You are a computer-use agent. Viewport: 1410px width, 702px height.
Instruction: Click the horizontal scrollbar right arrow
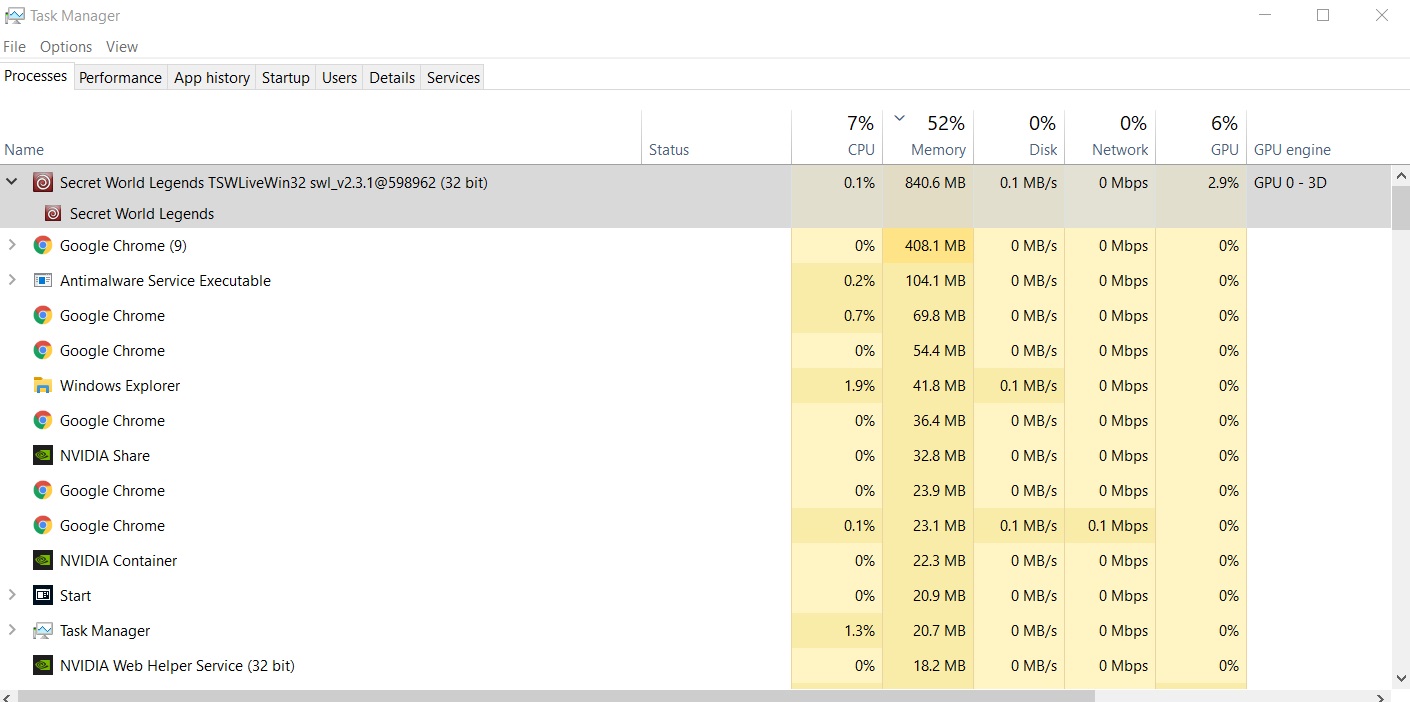[1383, 695]
